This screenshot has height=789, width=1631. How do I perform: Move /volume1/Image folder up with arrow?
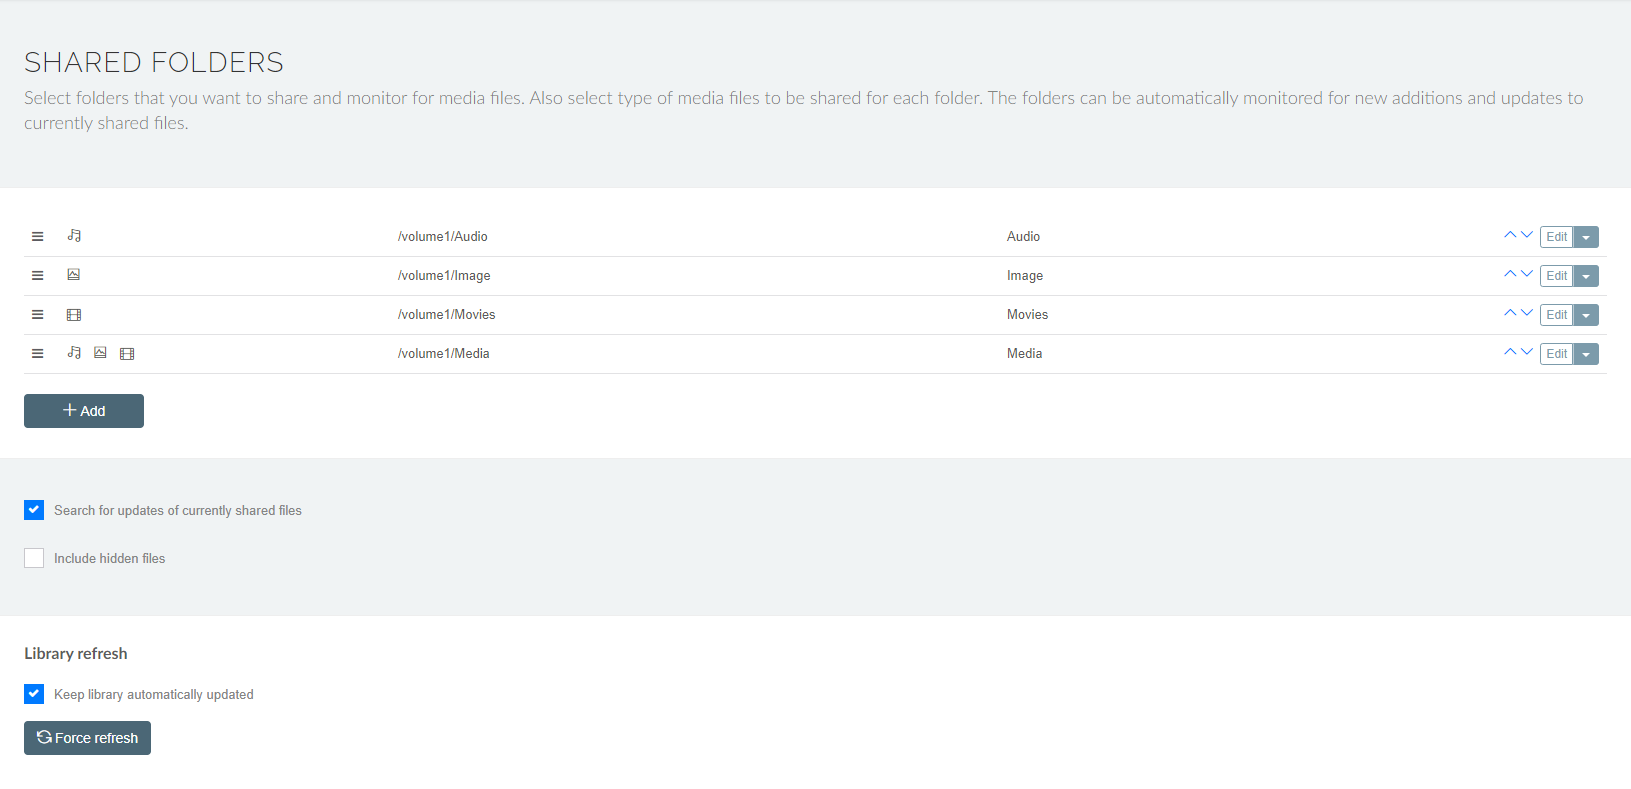click(x=1509, y=274)
